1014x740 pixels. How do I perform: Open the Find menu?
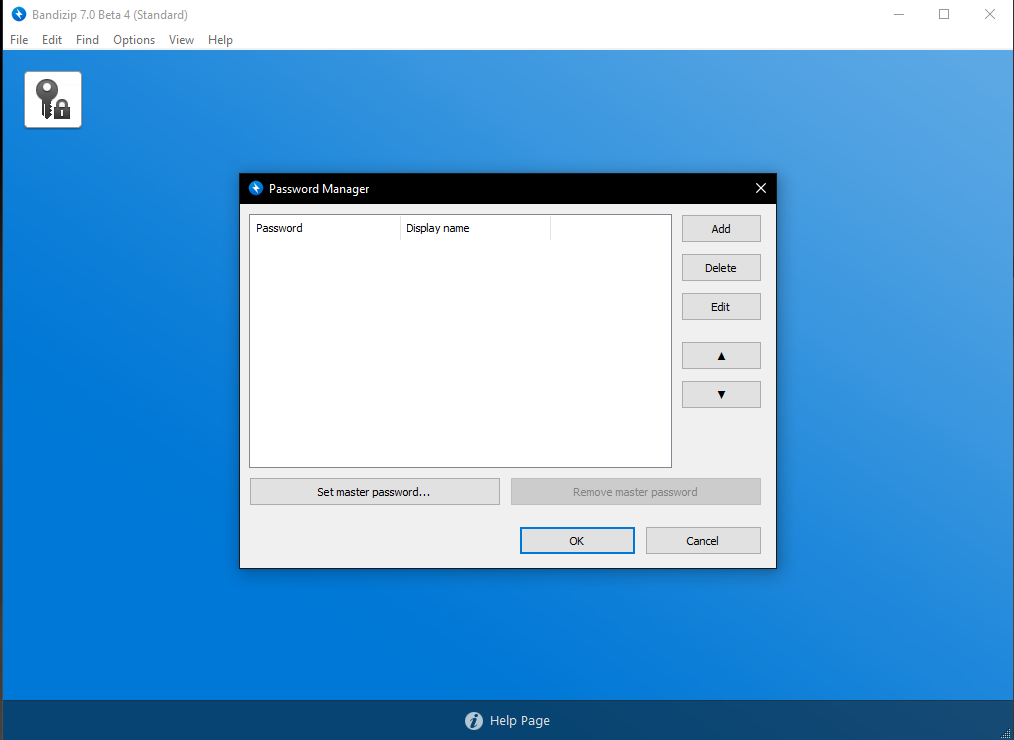click(87, 39)
